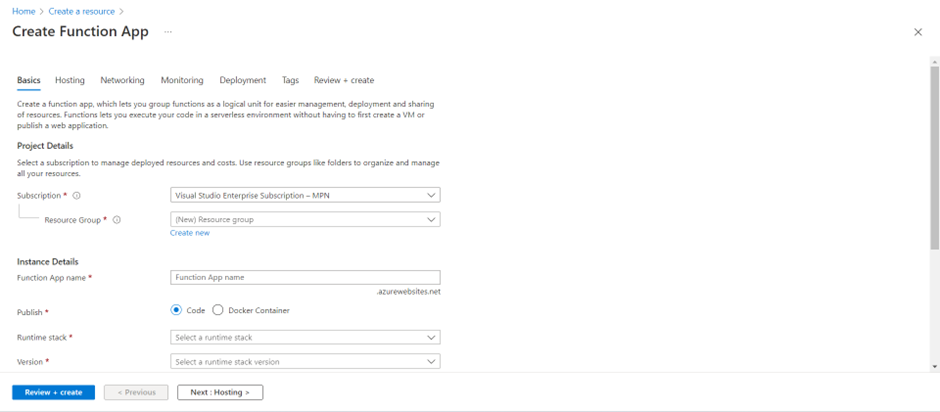The image size is (940, 412).
Task: Click the Previous button
Action: pos(136,392)
